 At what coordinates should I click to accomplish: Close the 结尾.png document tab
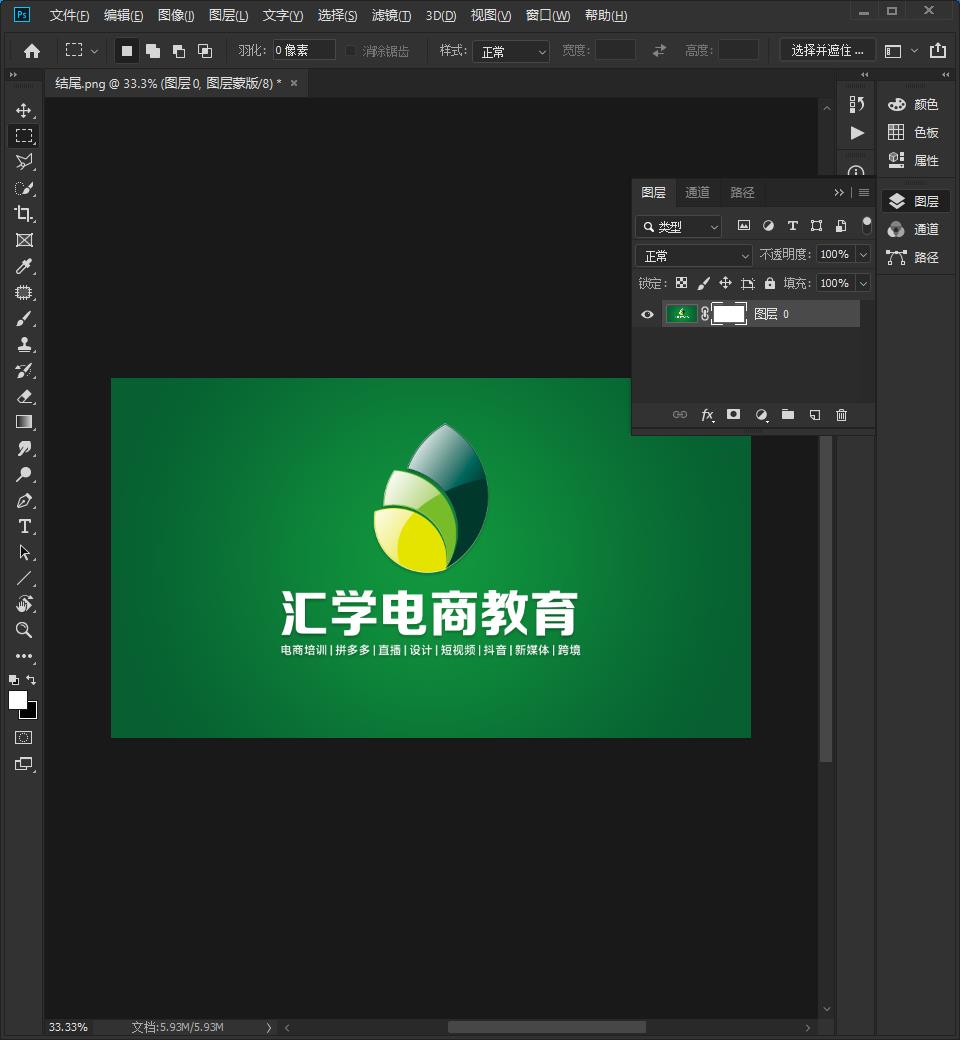click(x=294, y=83)
